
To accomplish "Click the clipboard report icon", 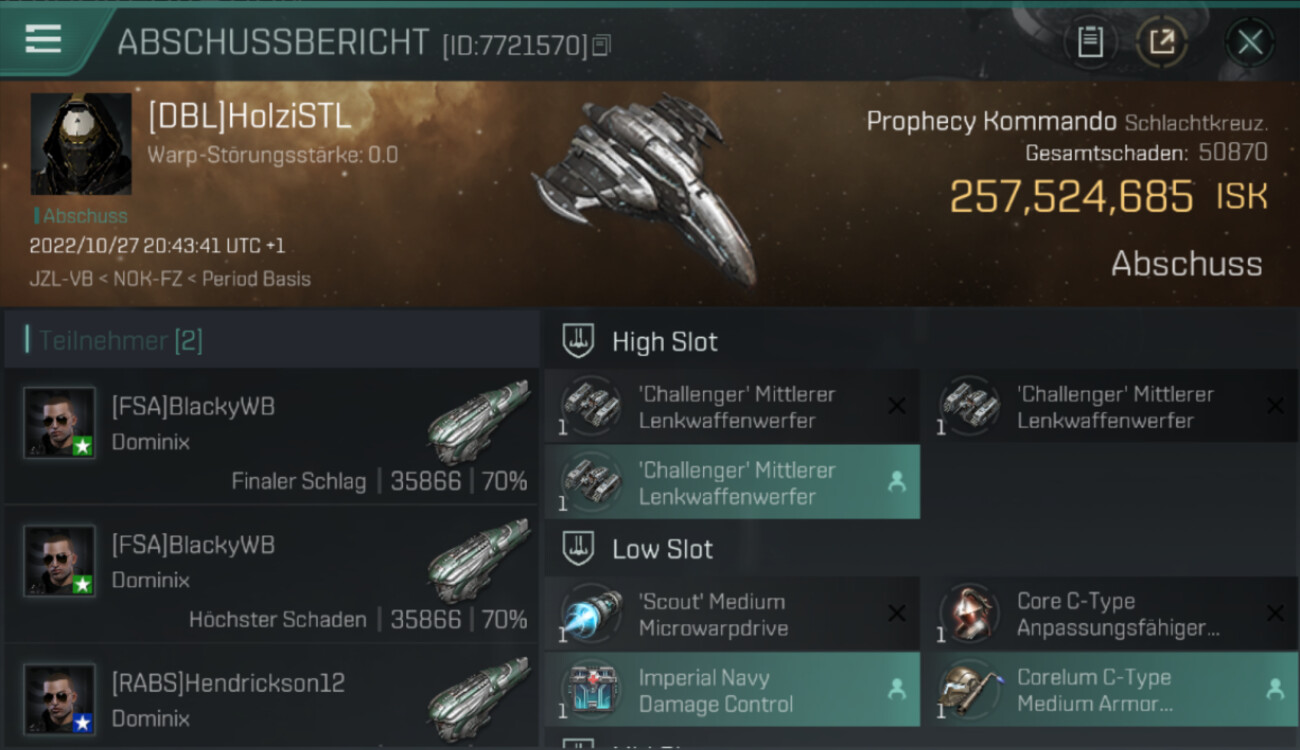I will click(x=1090, y=42).
